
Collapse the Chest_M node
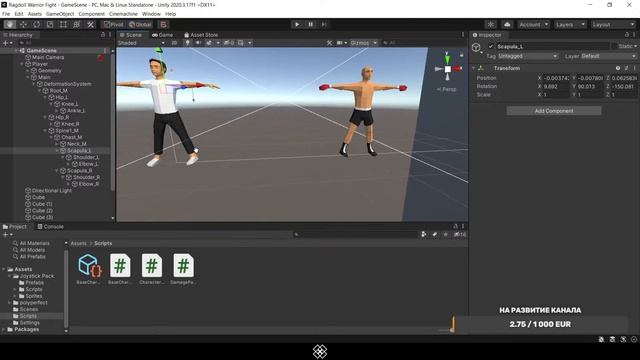pos(51,138)
